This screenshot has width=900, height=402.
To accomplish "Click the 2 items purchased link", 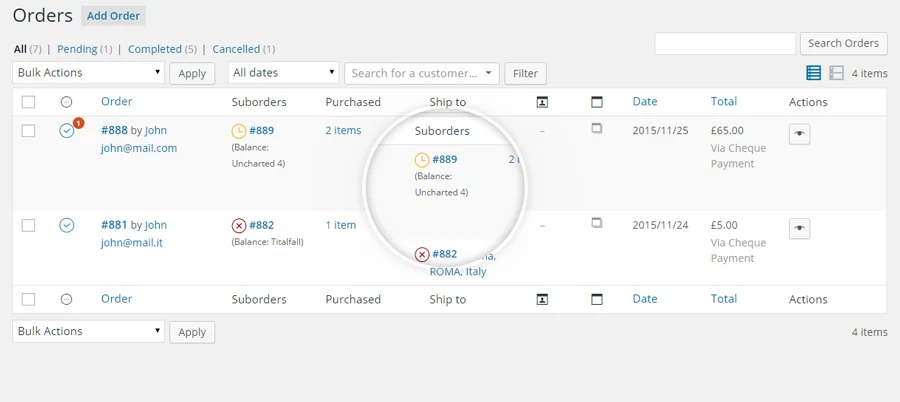I will [343, 130].
